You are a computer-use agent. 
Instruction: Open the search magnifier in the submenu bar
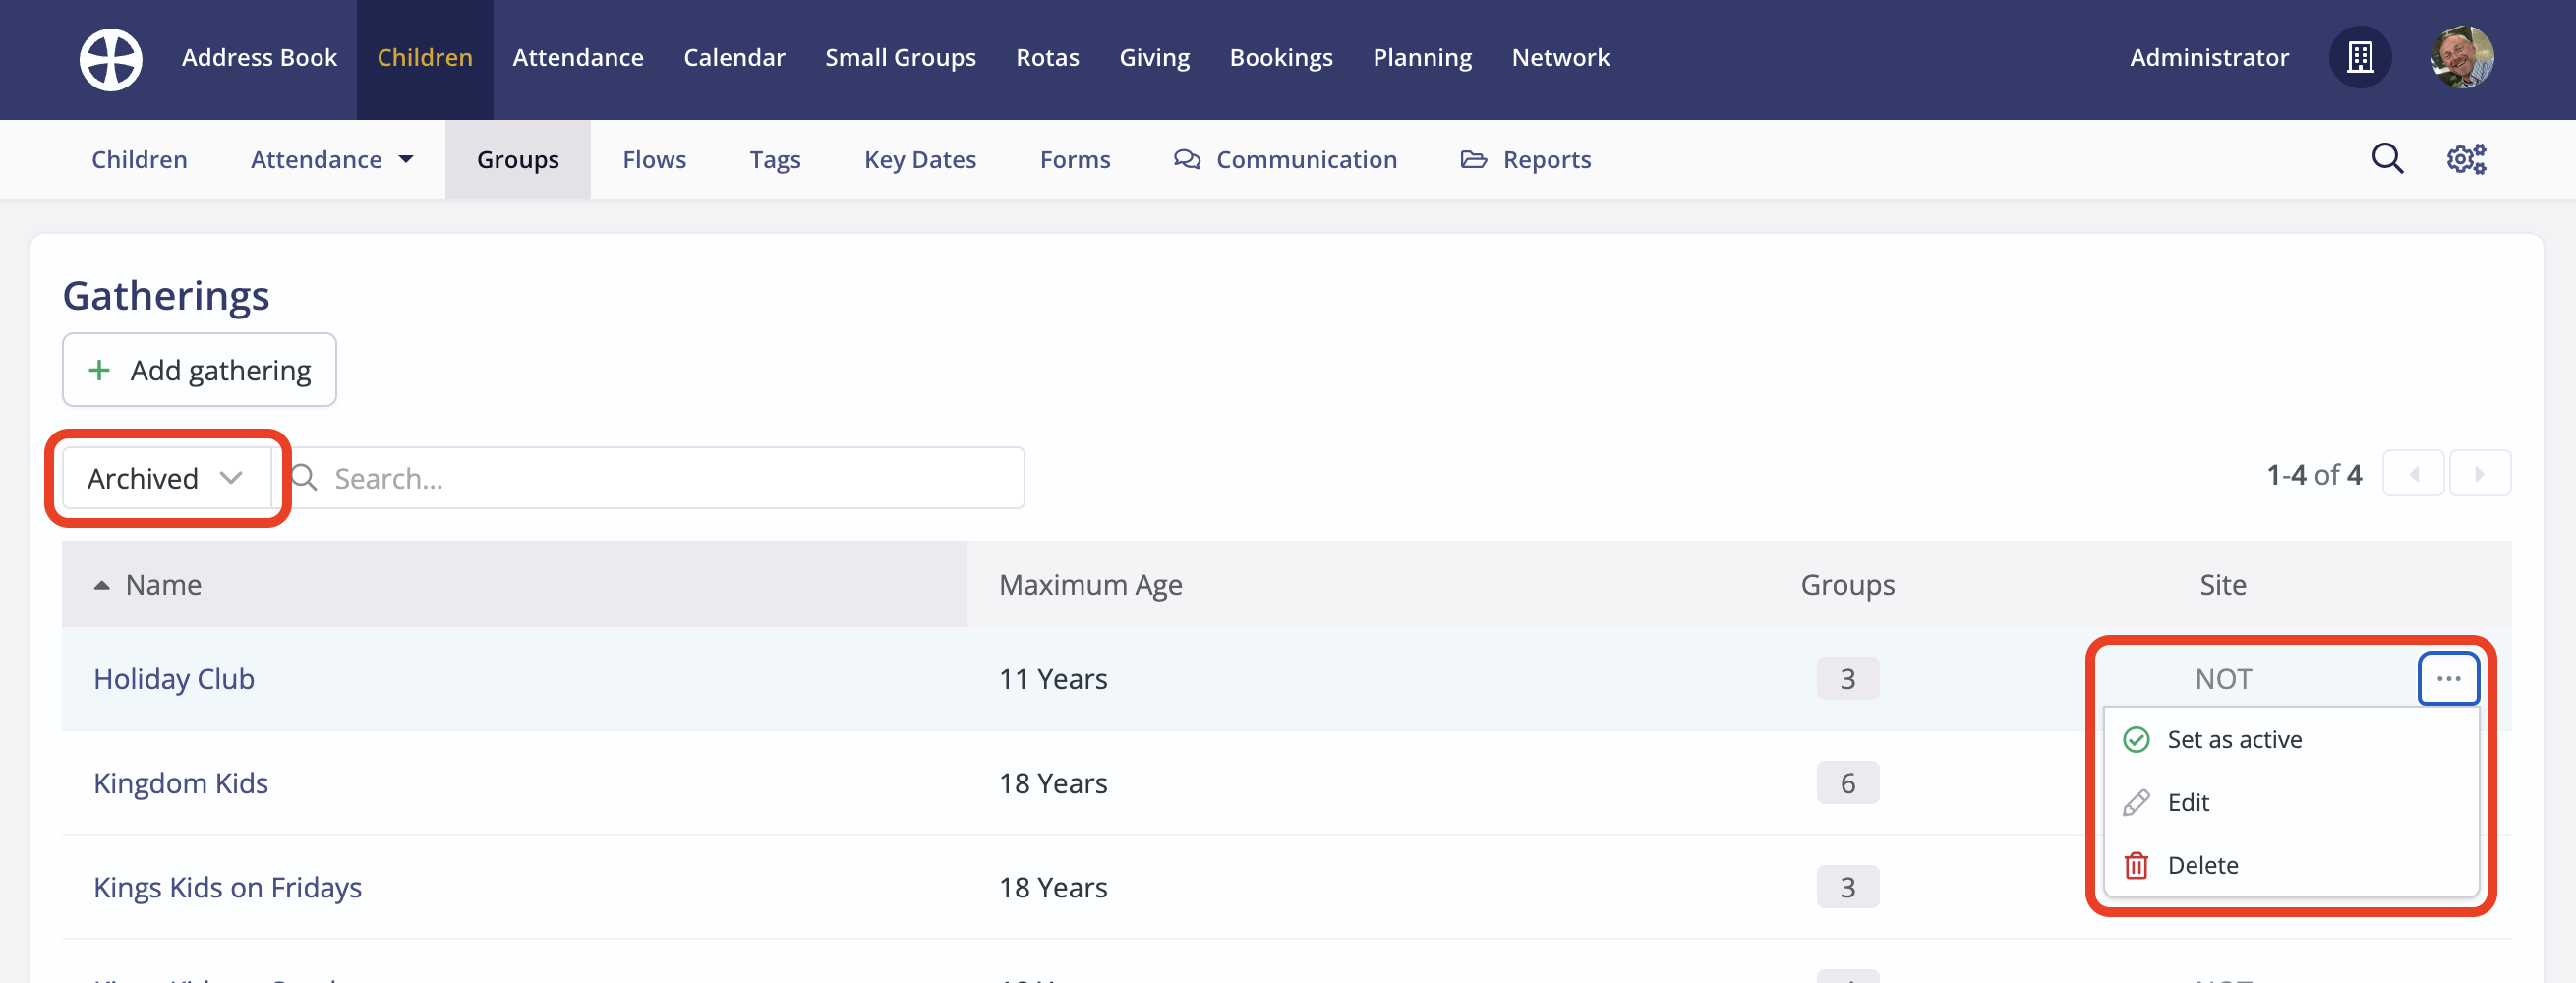pyautogui.click(x=2387, y=158)
